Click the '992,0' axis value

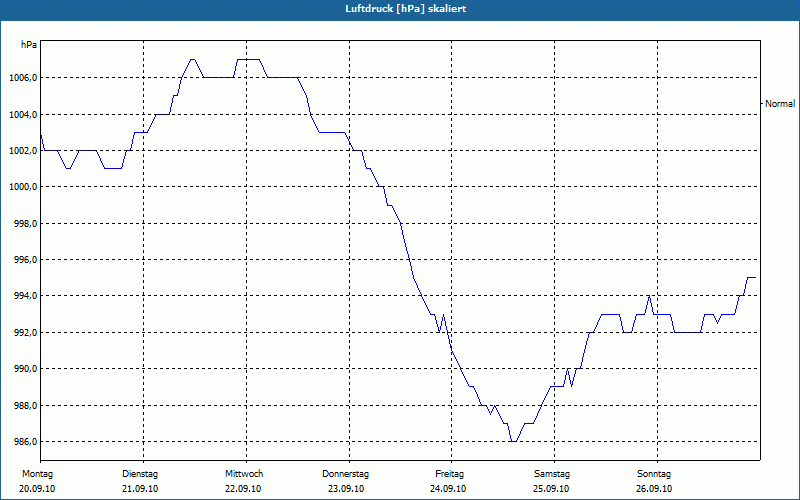pyautogui.click(x=25, y=333)
